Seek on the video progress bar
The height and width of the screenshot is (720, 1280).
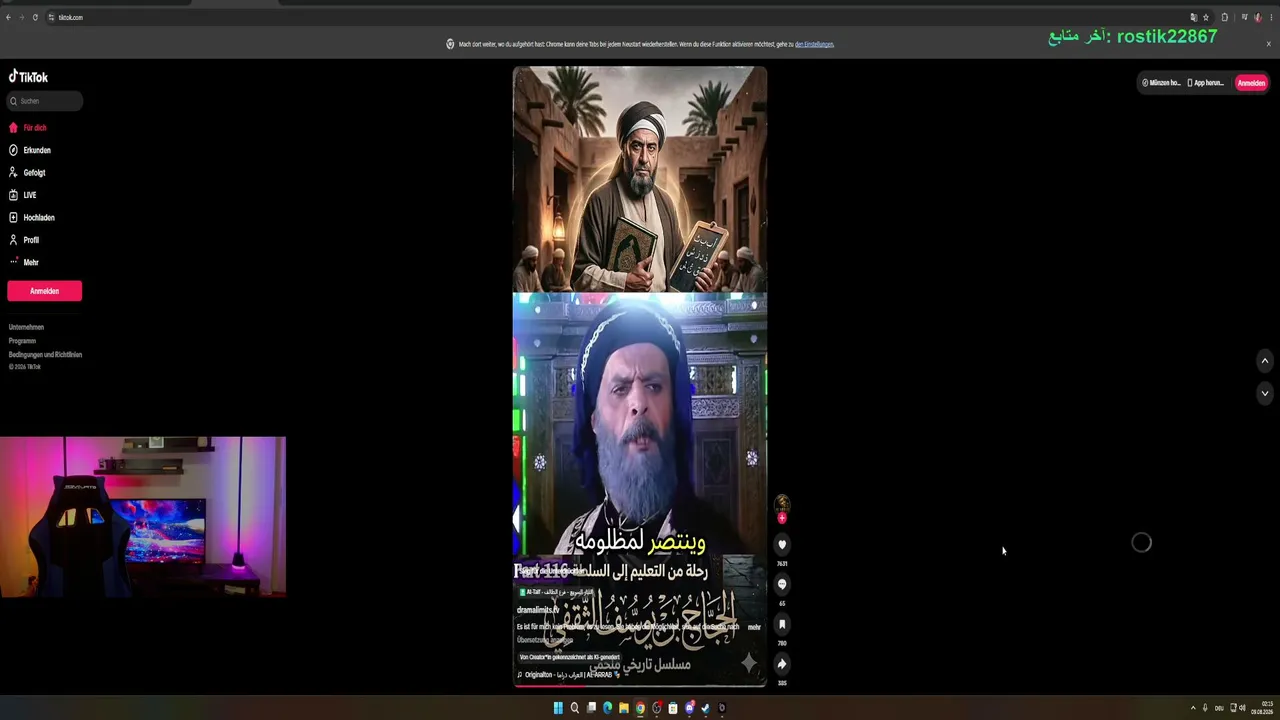640,686
